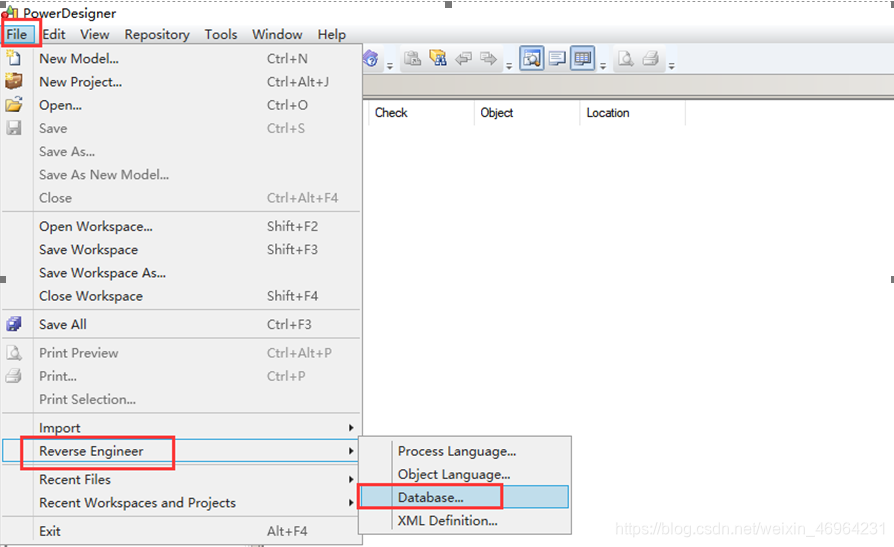Open the Edit menu
Screen dimensions: 894x547
pyautogui.click(x=54, y=35)
